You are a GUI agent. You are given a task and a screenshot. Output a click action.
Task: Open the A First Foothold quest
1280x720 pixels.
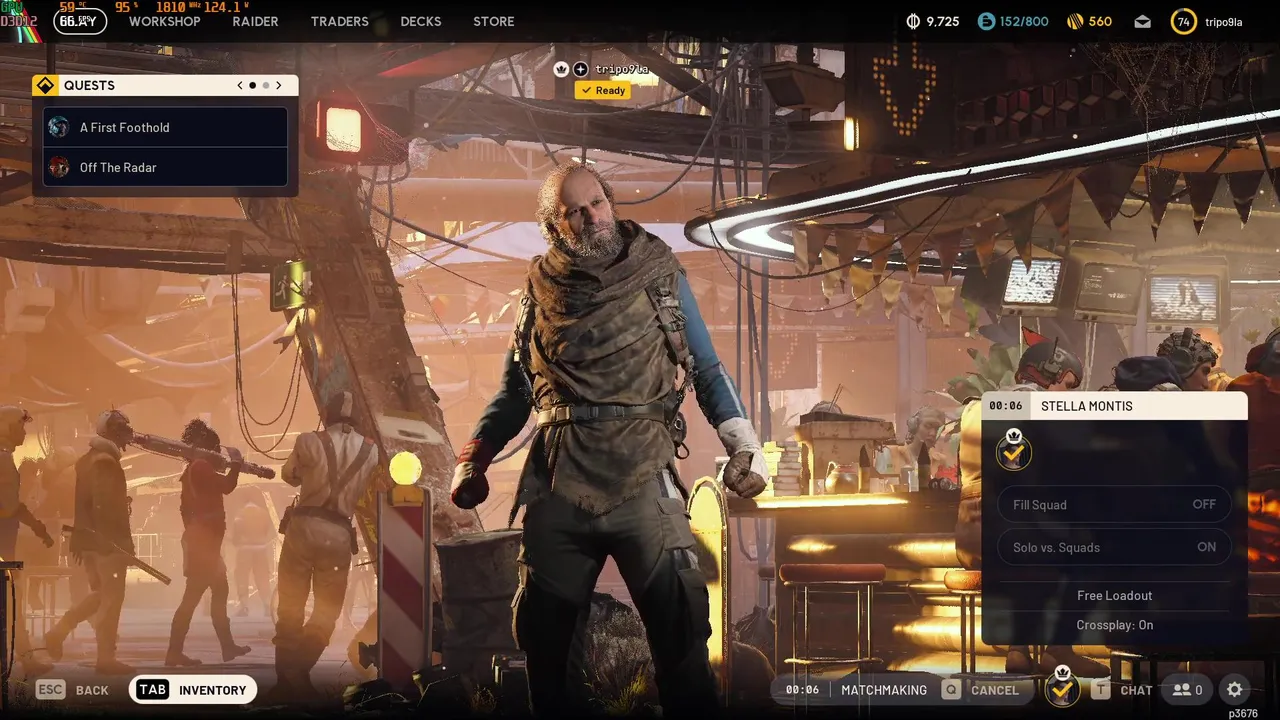[166, 127]
